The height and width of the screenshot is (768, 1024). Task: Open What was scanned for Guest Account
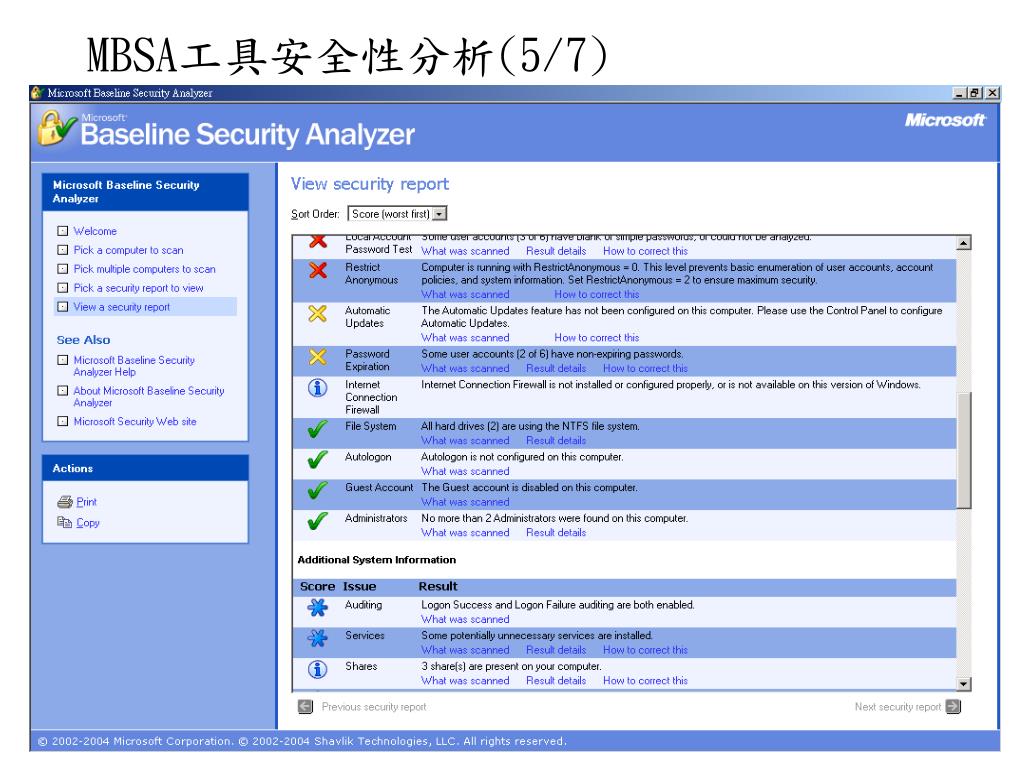pos(465,502)
